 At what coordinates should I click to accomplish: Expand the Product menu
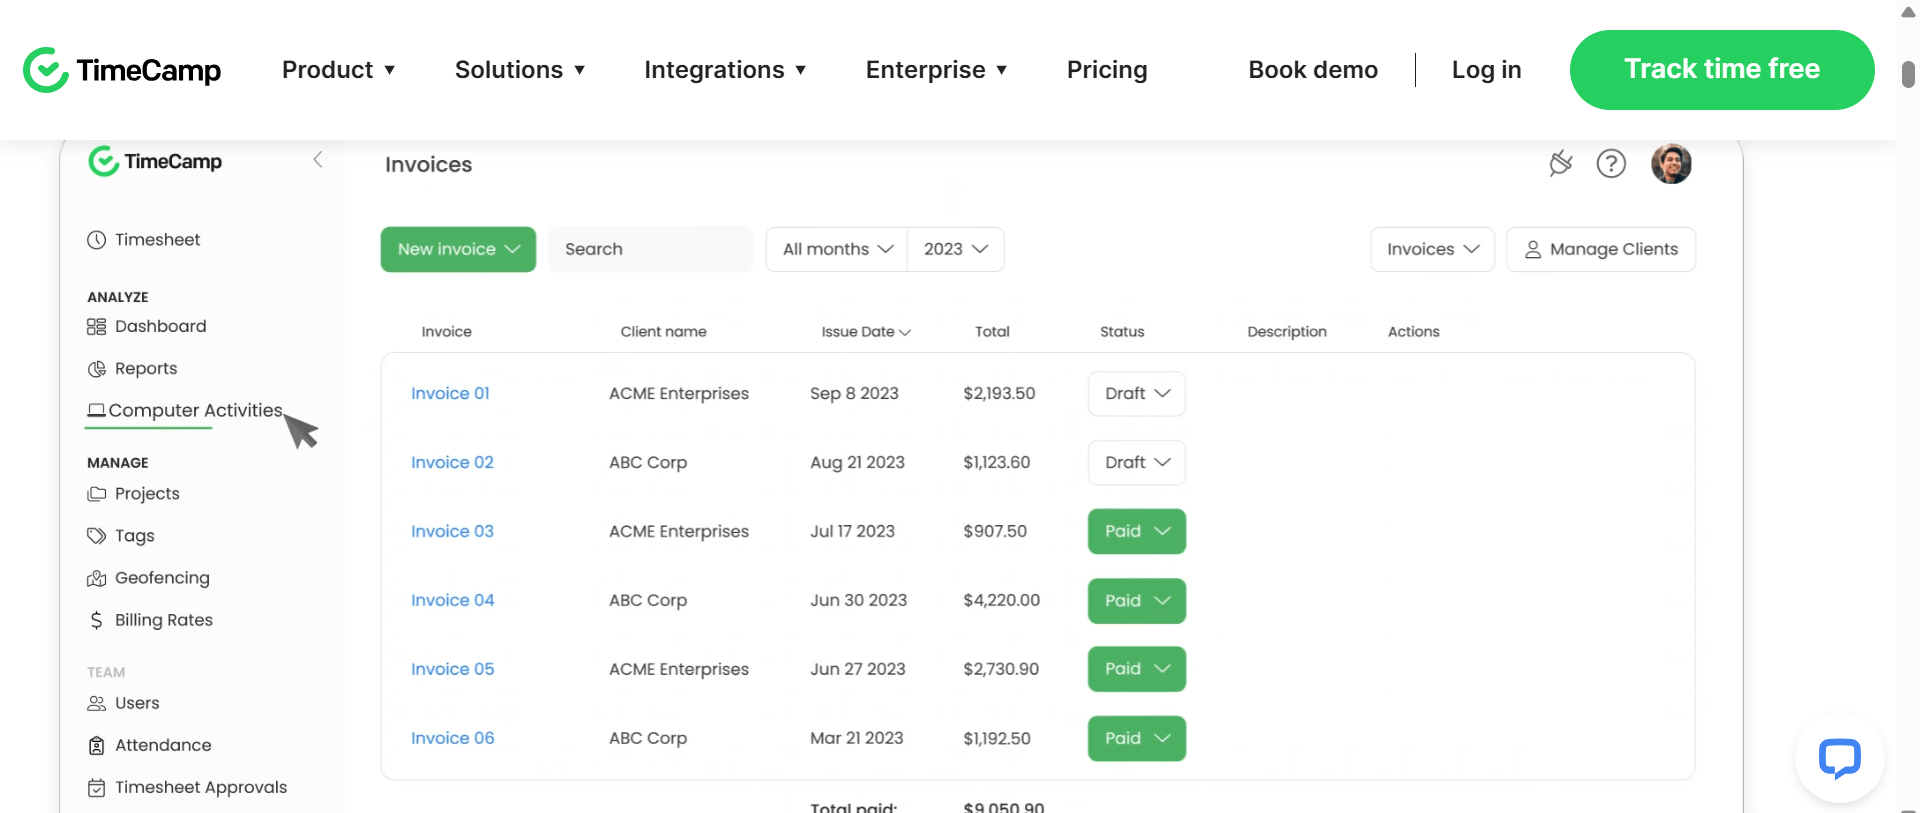339,70
